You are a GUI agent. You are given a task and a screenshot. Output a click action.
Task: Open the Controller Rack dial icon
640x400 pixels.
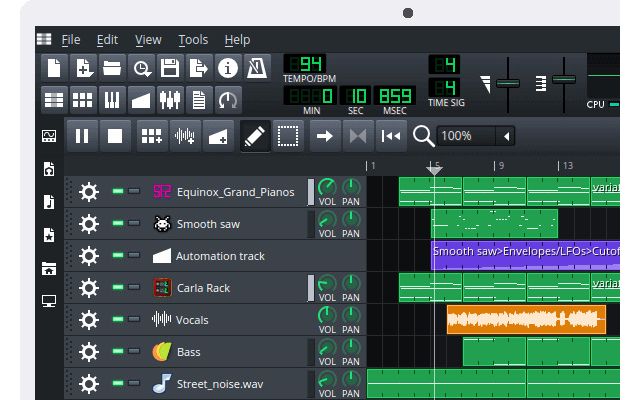tap(228, 100)
